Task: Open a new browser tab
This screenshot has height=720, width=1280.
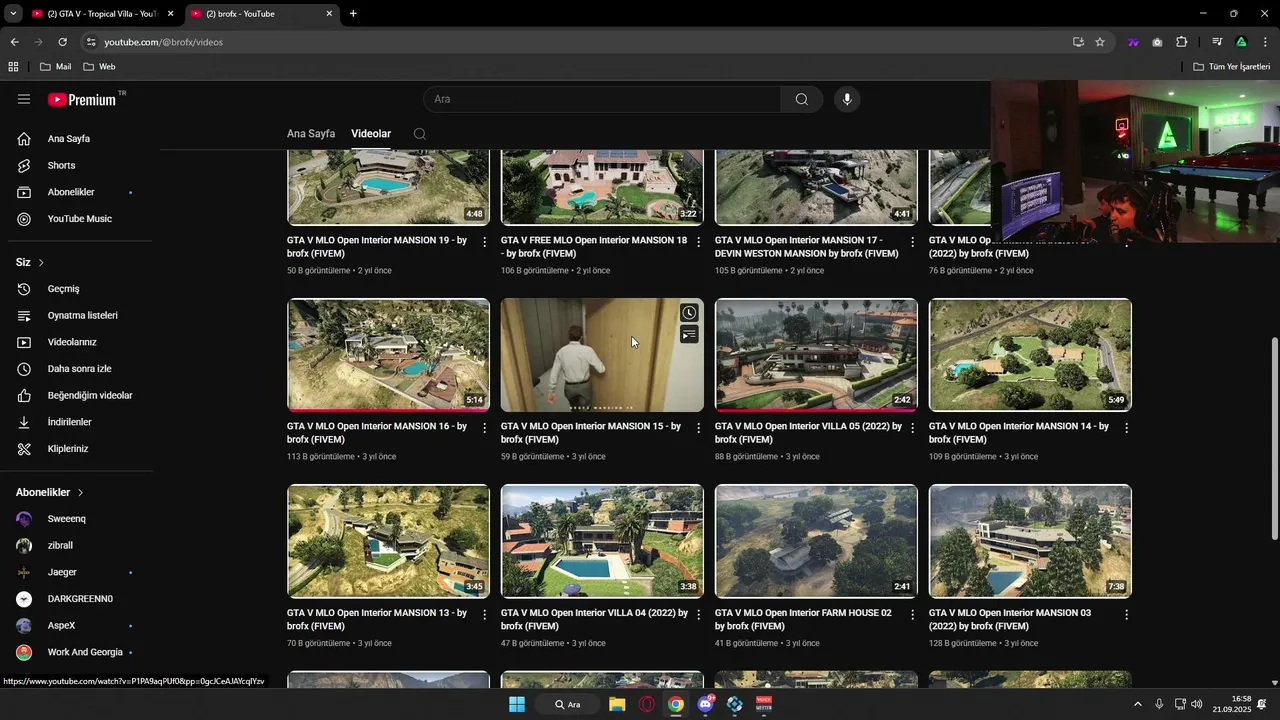Action: [353, 14]
